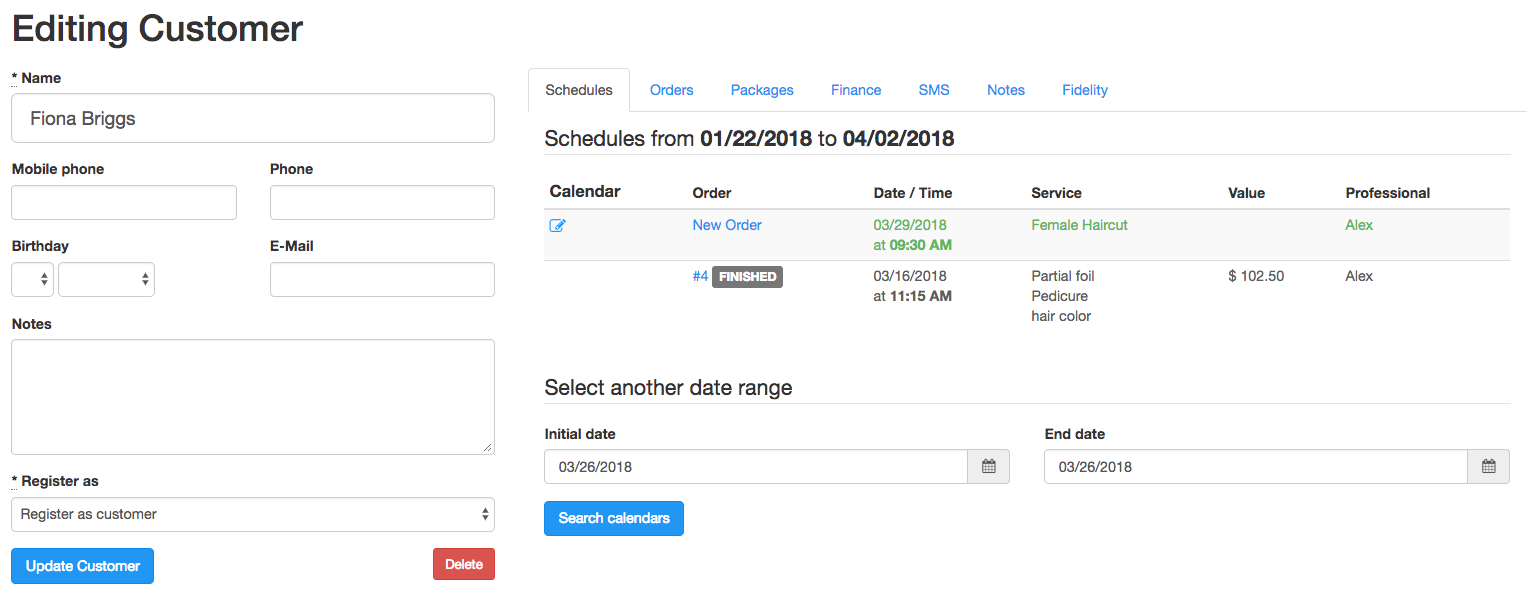This screenshot has width=1527, height=594.
Task: Select the SMS tab
Action: 934,90
